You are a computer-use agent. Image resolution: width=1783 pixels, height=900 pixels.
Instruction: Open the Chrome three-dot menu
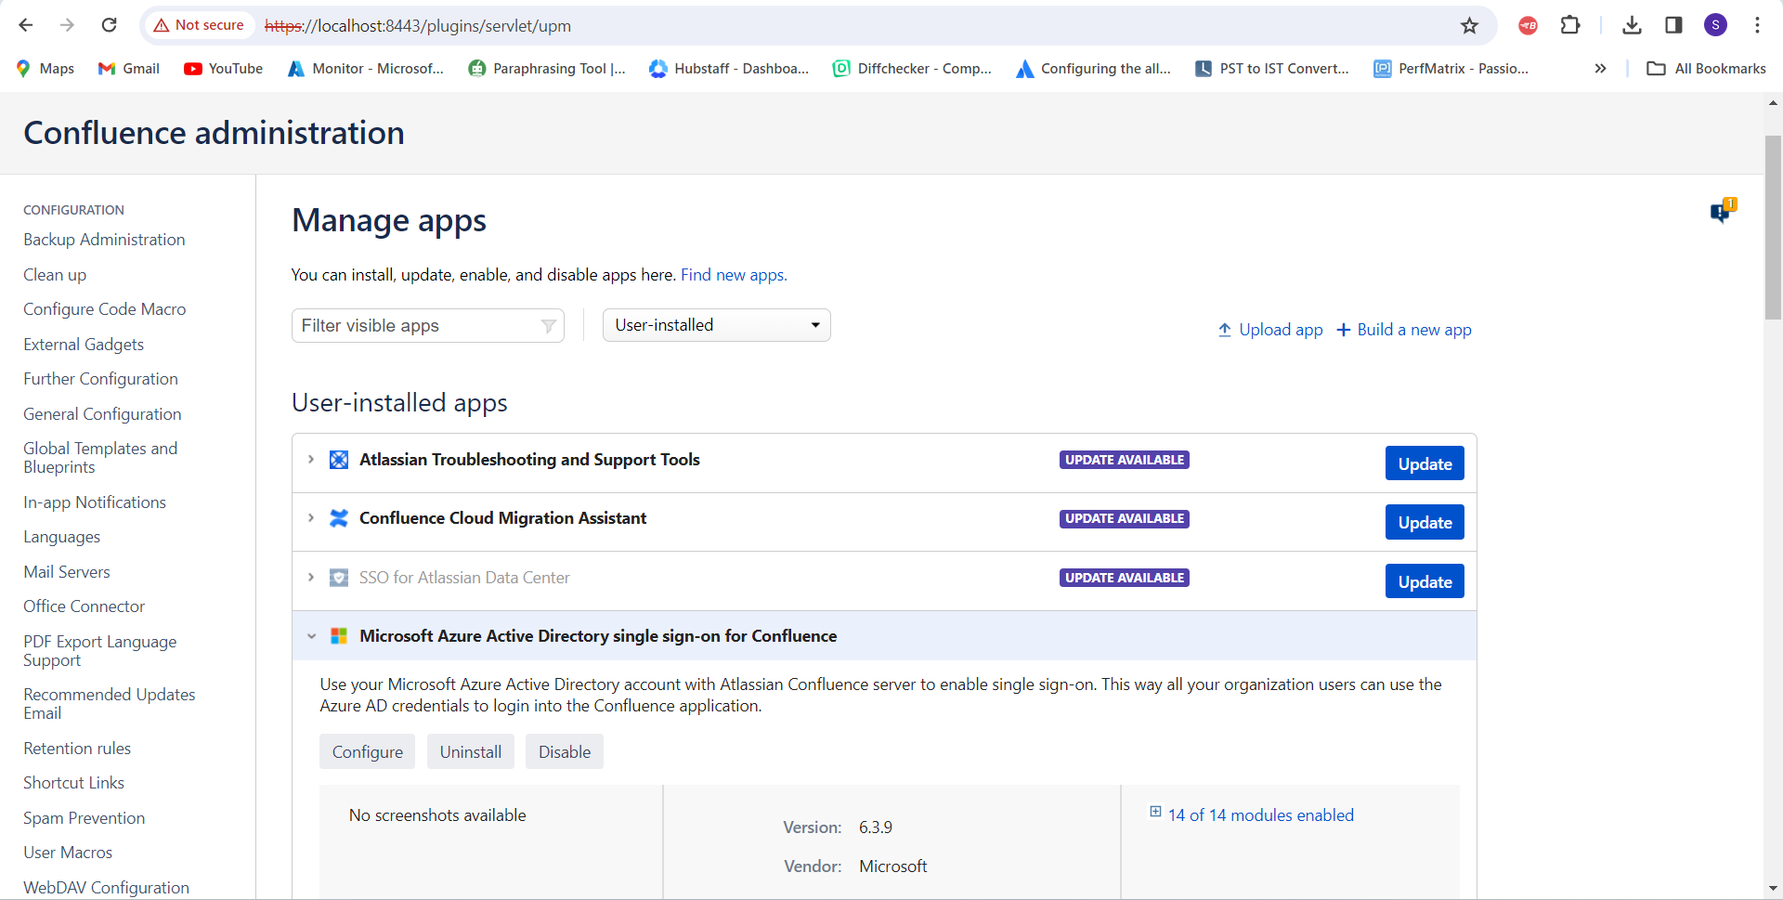pyautogui.click(x=1757, y=25)
